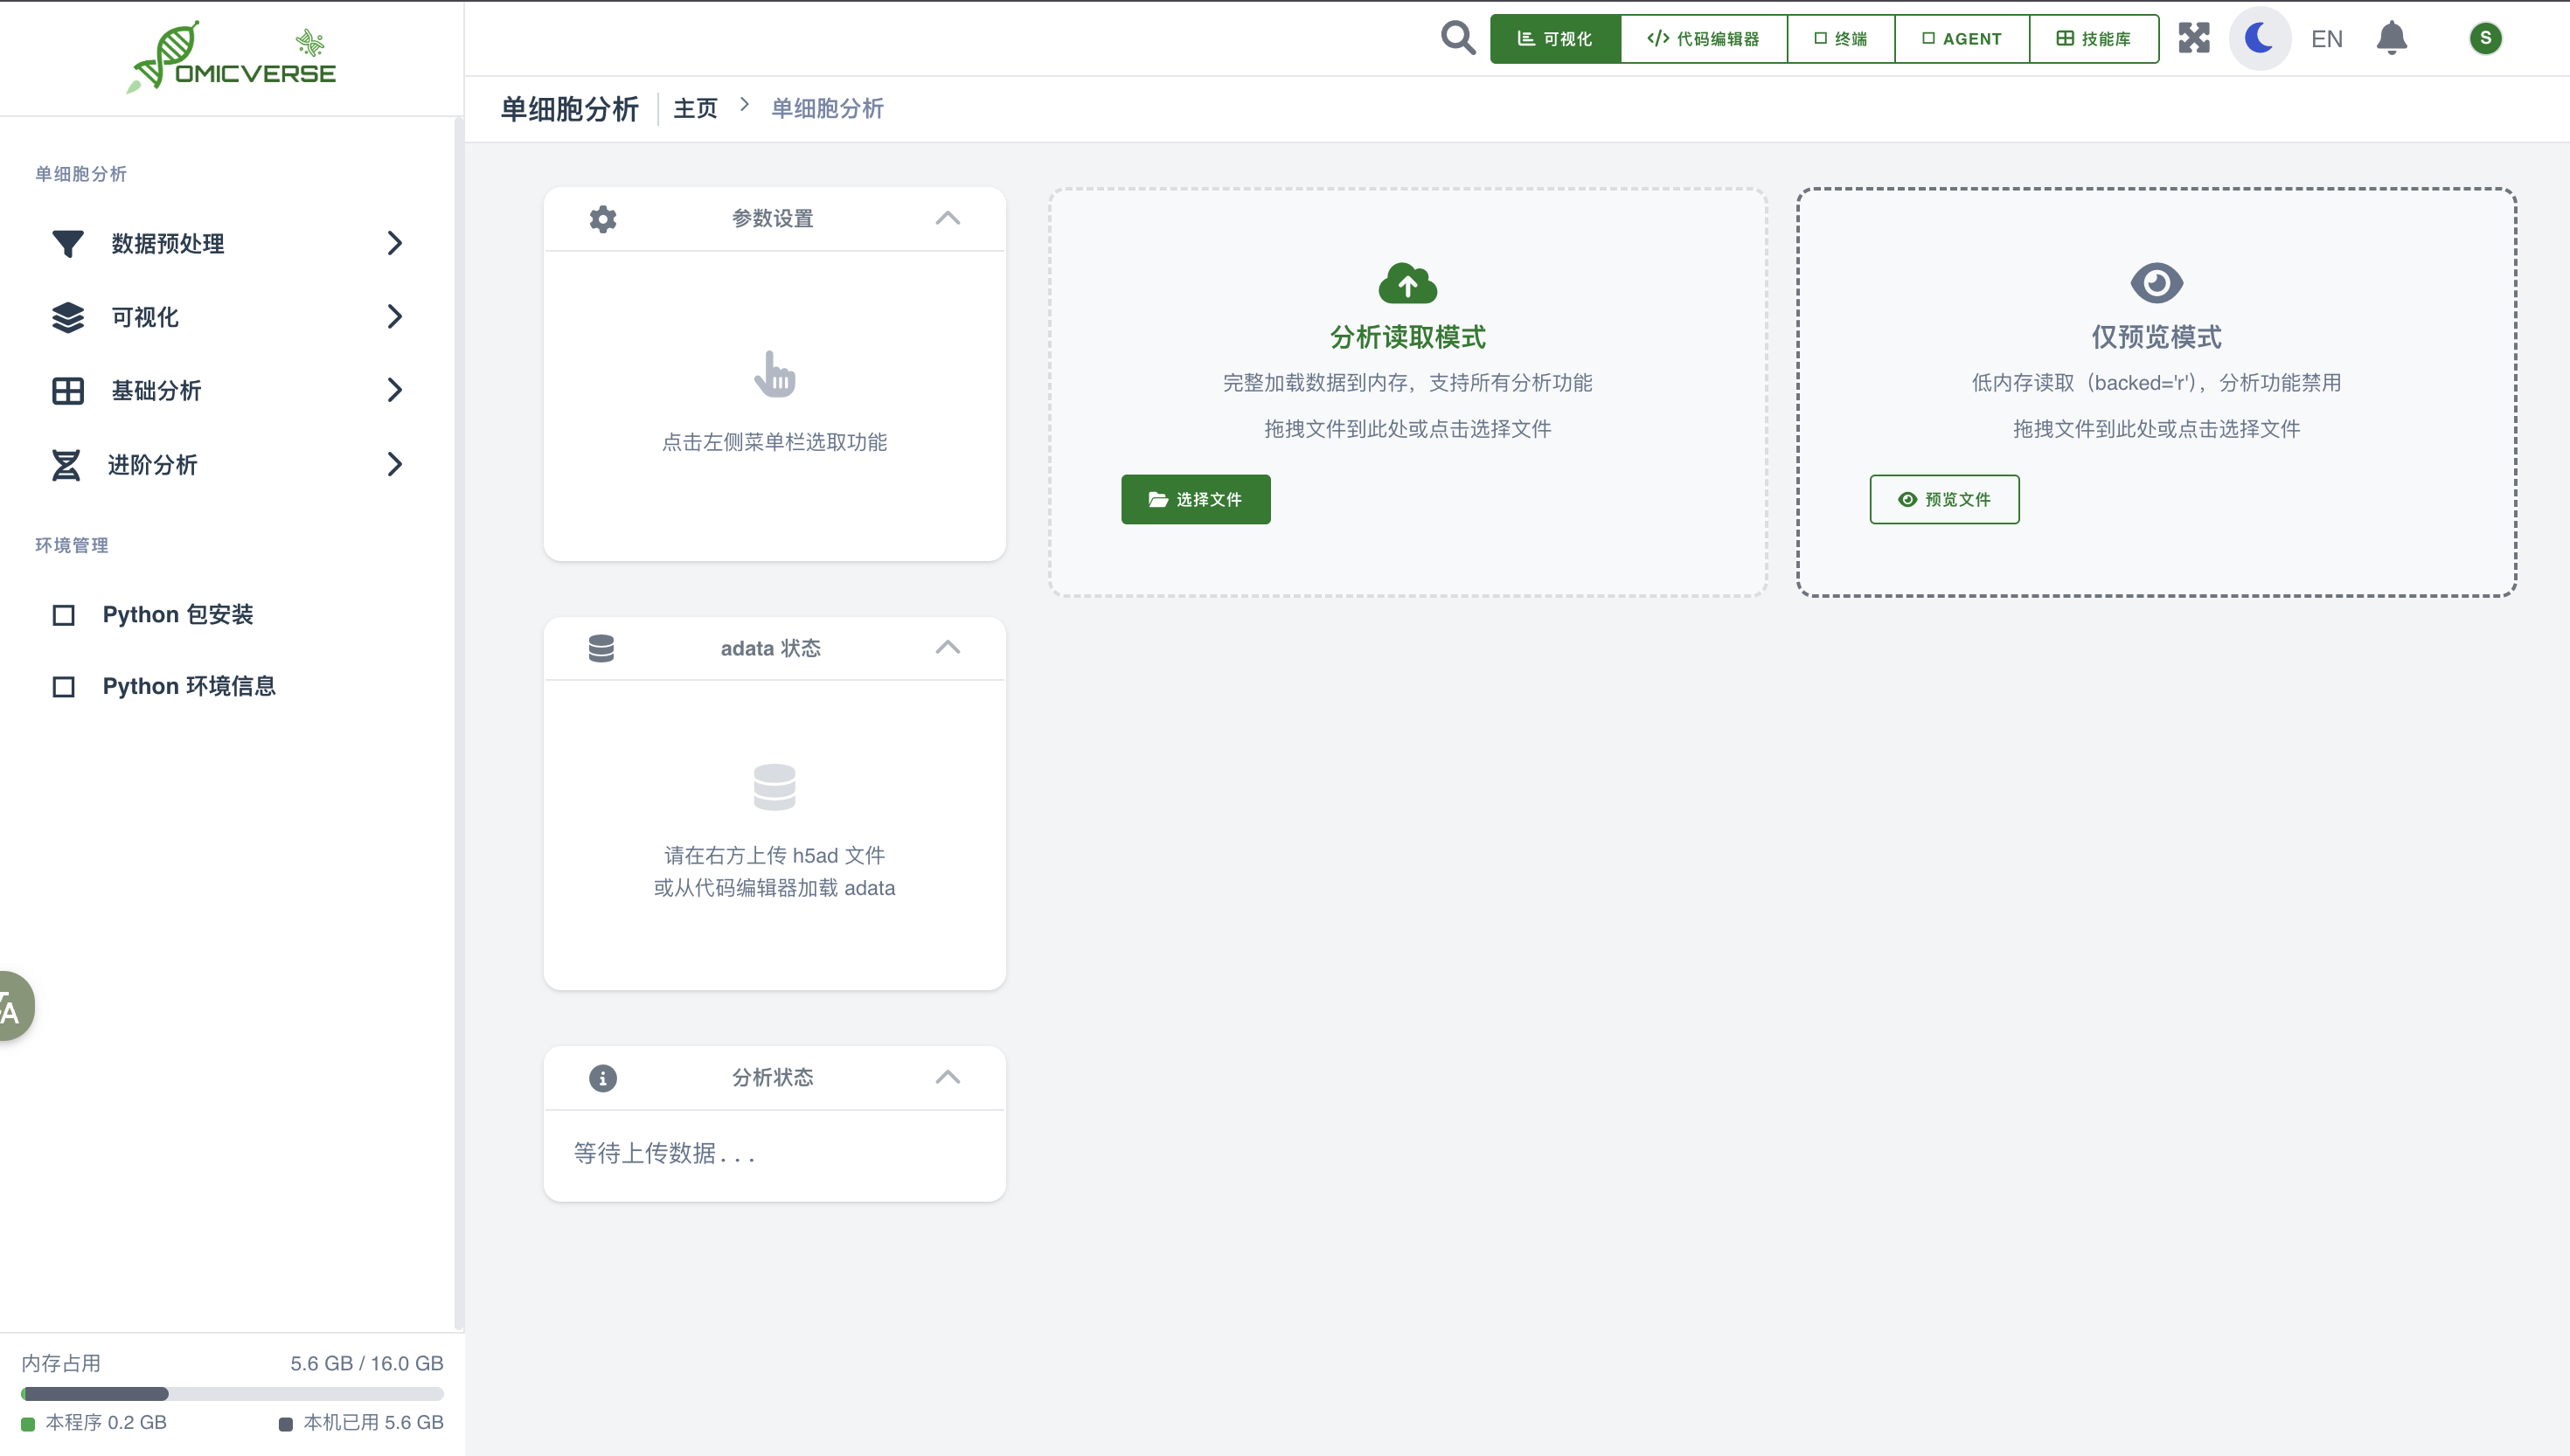2570x1456 pixels.
Task: Click the user avatar S icon
Action: [x=2485, y=38]
